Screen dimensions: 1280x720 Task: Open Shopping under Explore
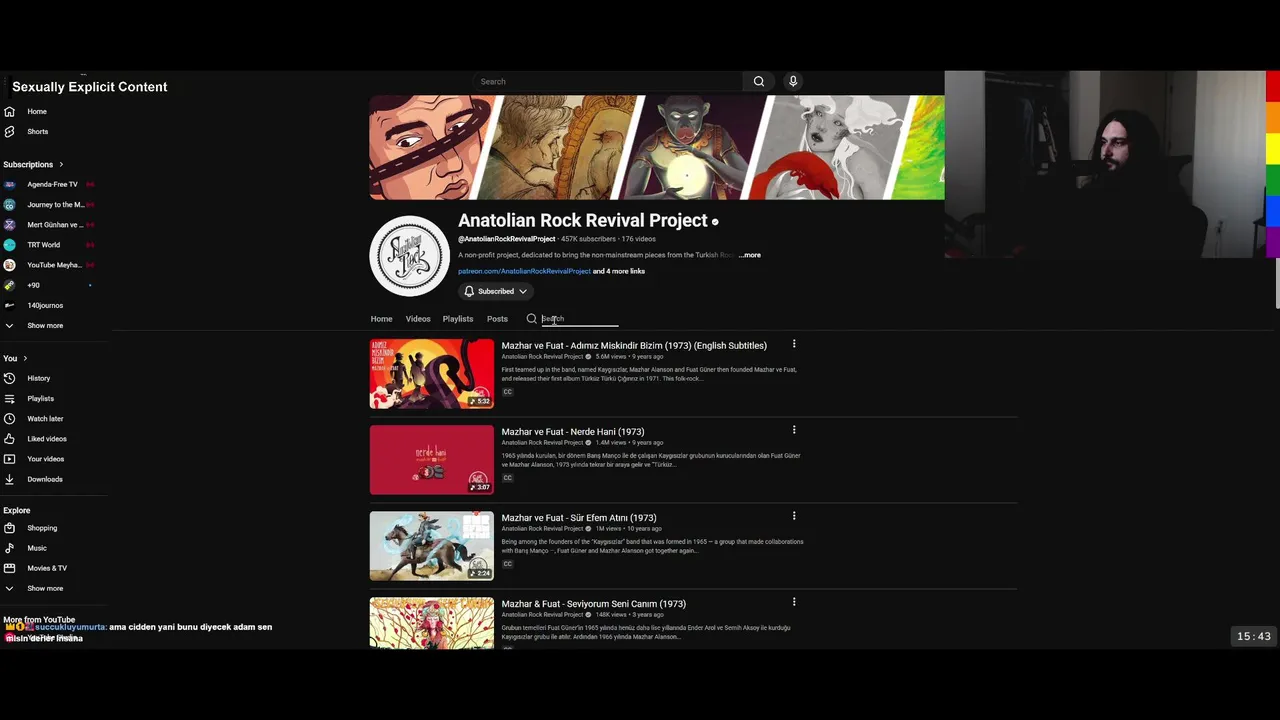pos(42,528)
